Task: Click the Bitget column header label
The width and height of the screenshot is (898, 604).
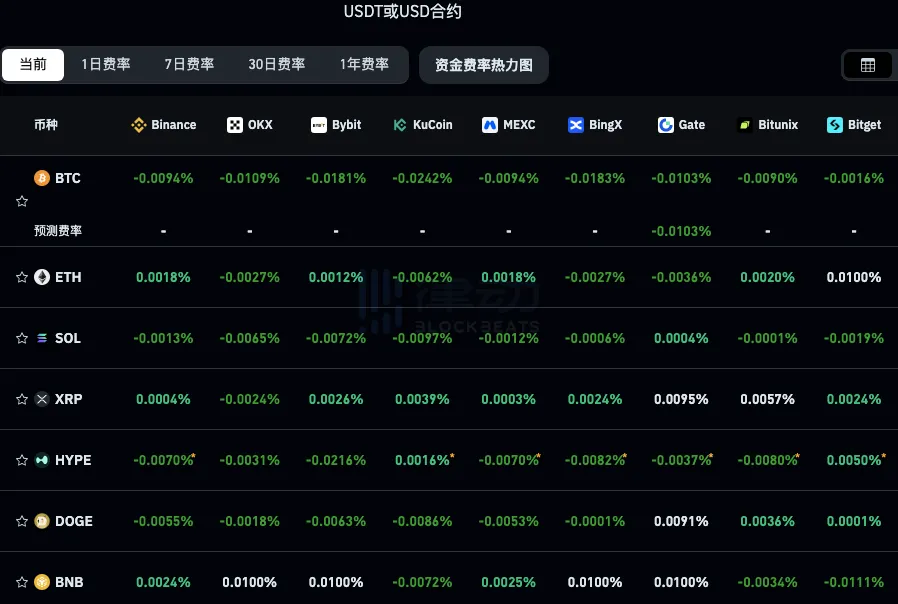Action: click(x=864, y=125)
